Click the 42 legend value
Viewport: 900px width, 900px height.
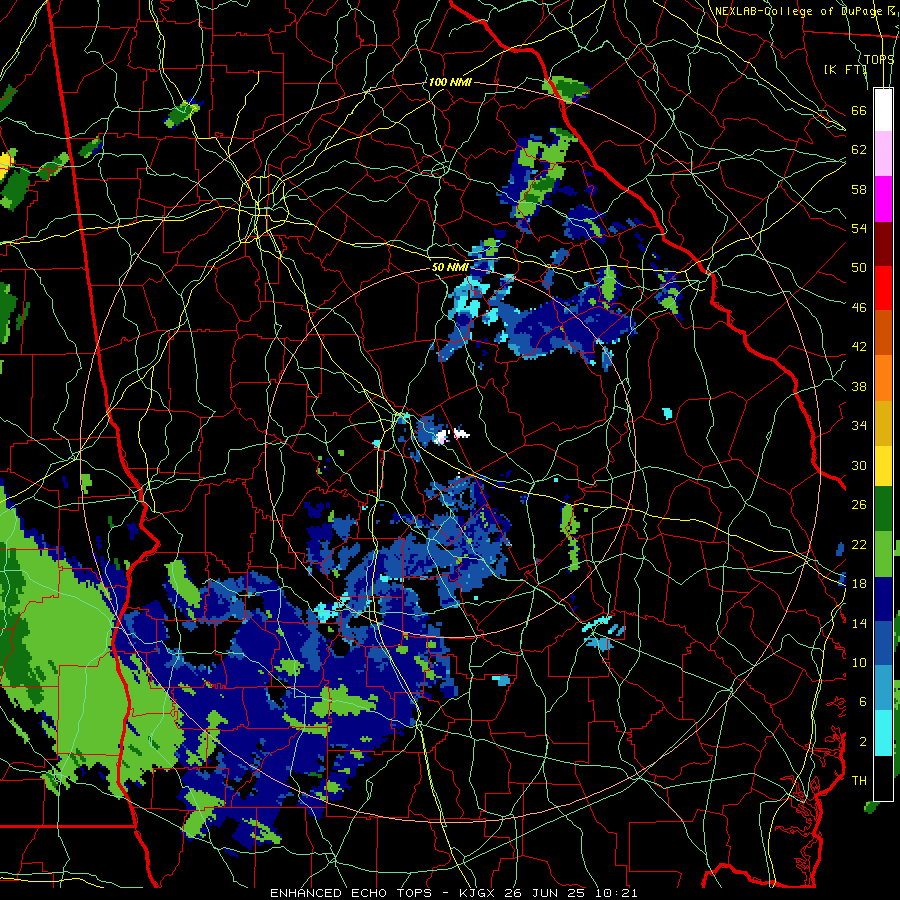pos(859,347)
